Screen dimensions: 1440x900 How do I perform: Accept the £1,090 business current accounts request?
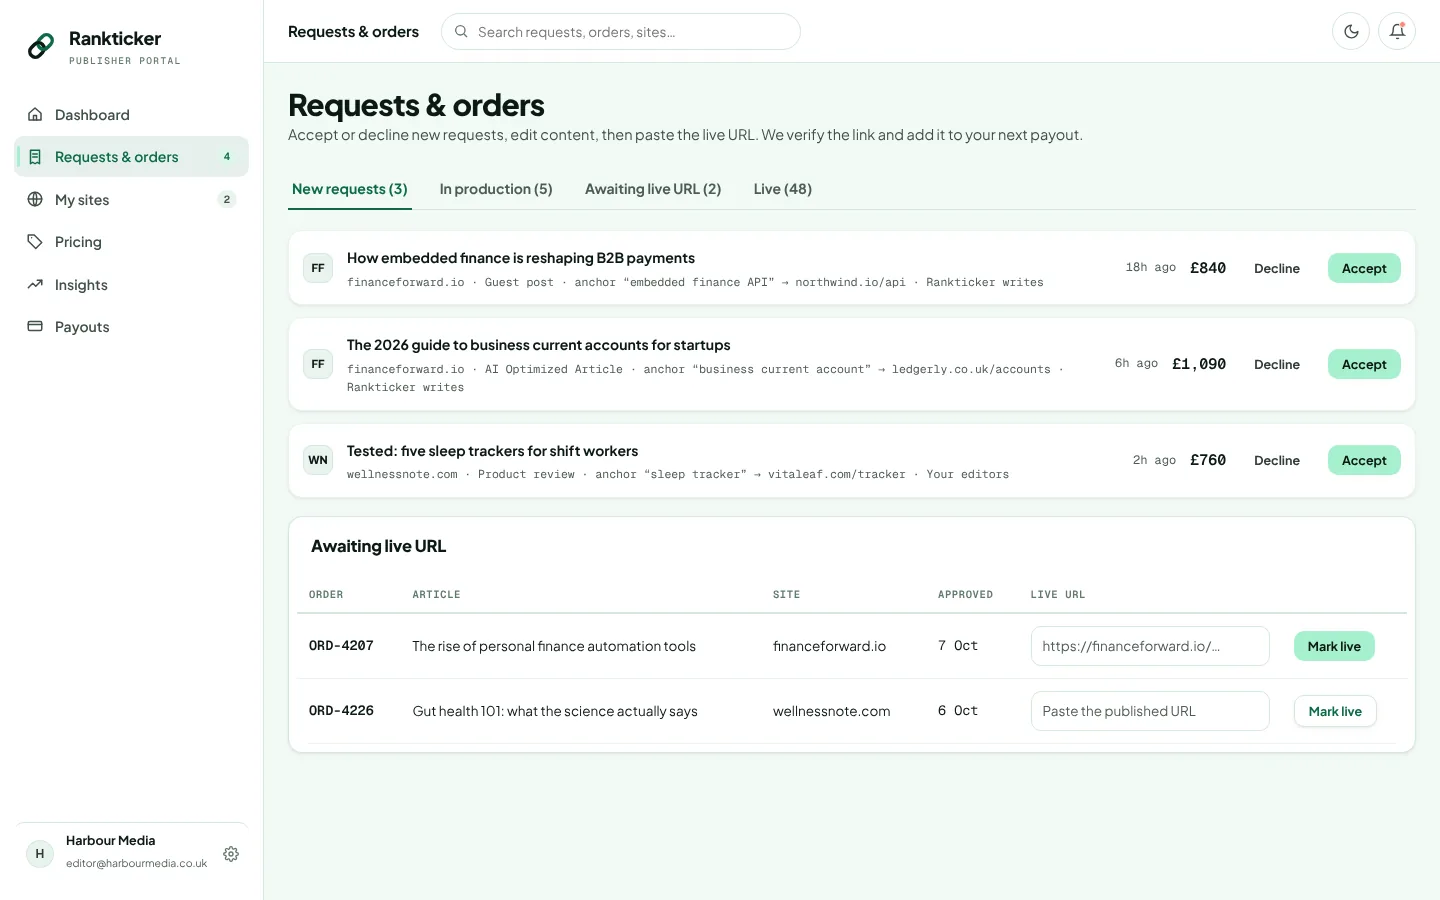[x=1364, y=364]
